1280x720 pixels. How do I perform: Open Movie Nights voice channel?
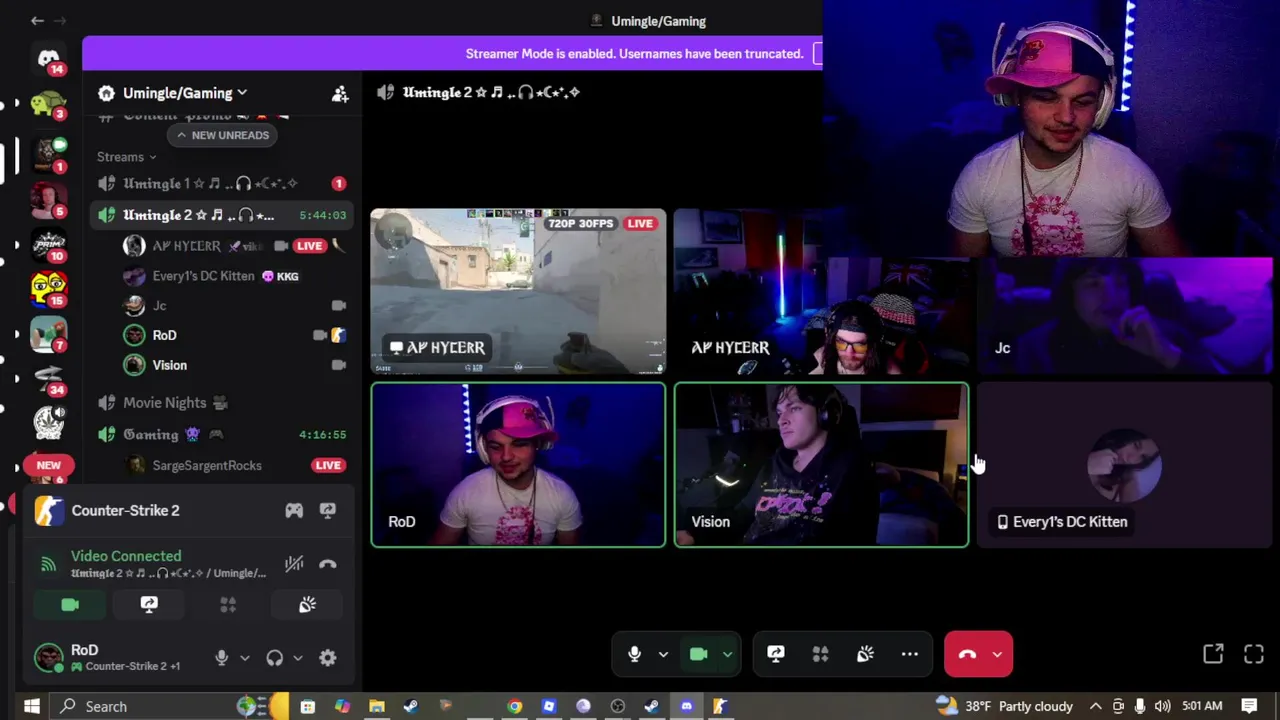coord(221,402)
